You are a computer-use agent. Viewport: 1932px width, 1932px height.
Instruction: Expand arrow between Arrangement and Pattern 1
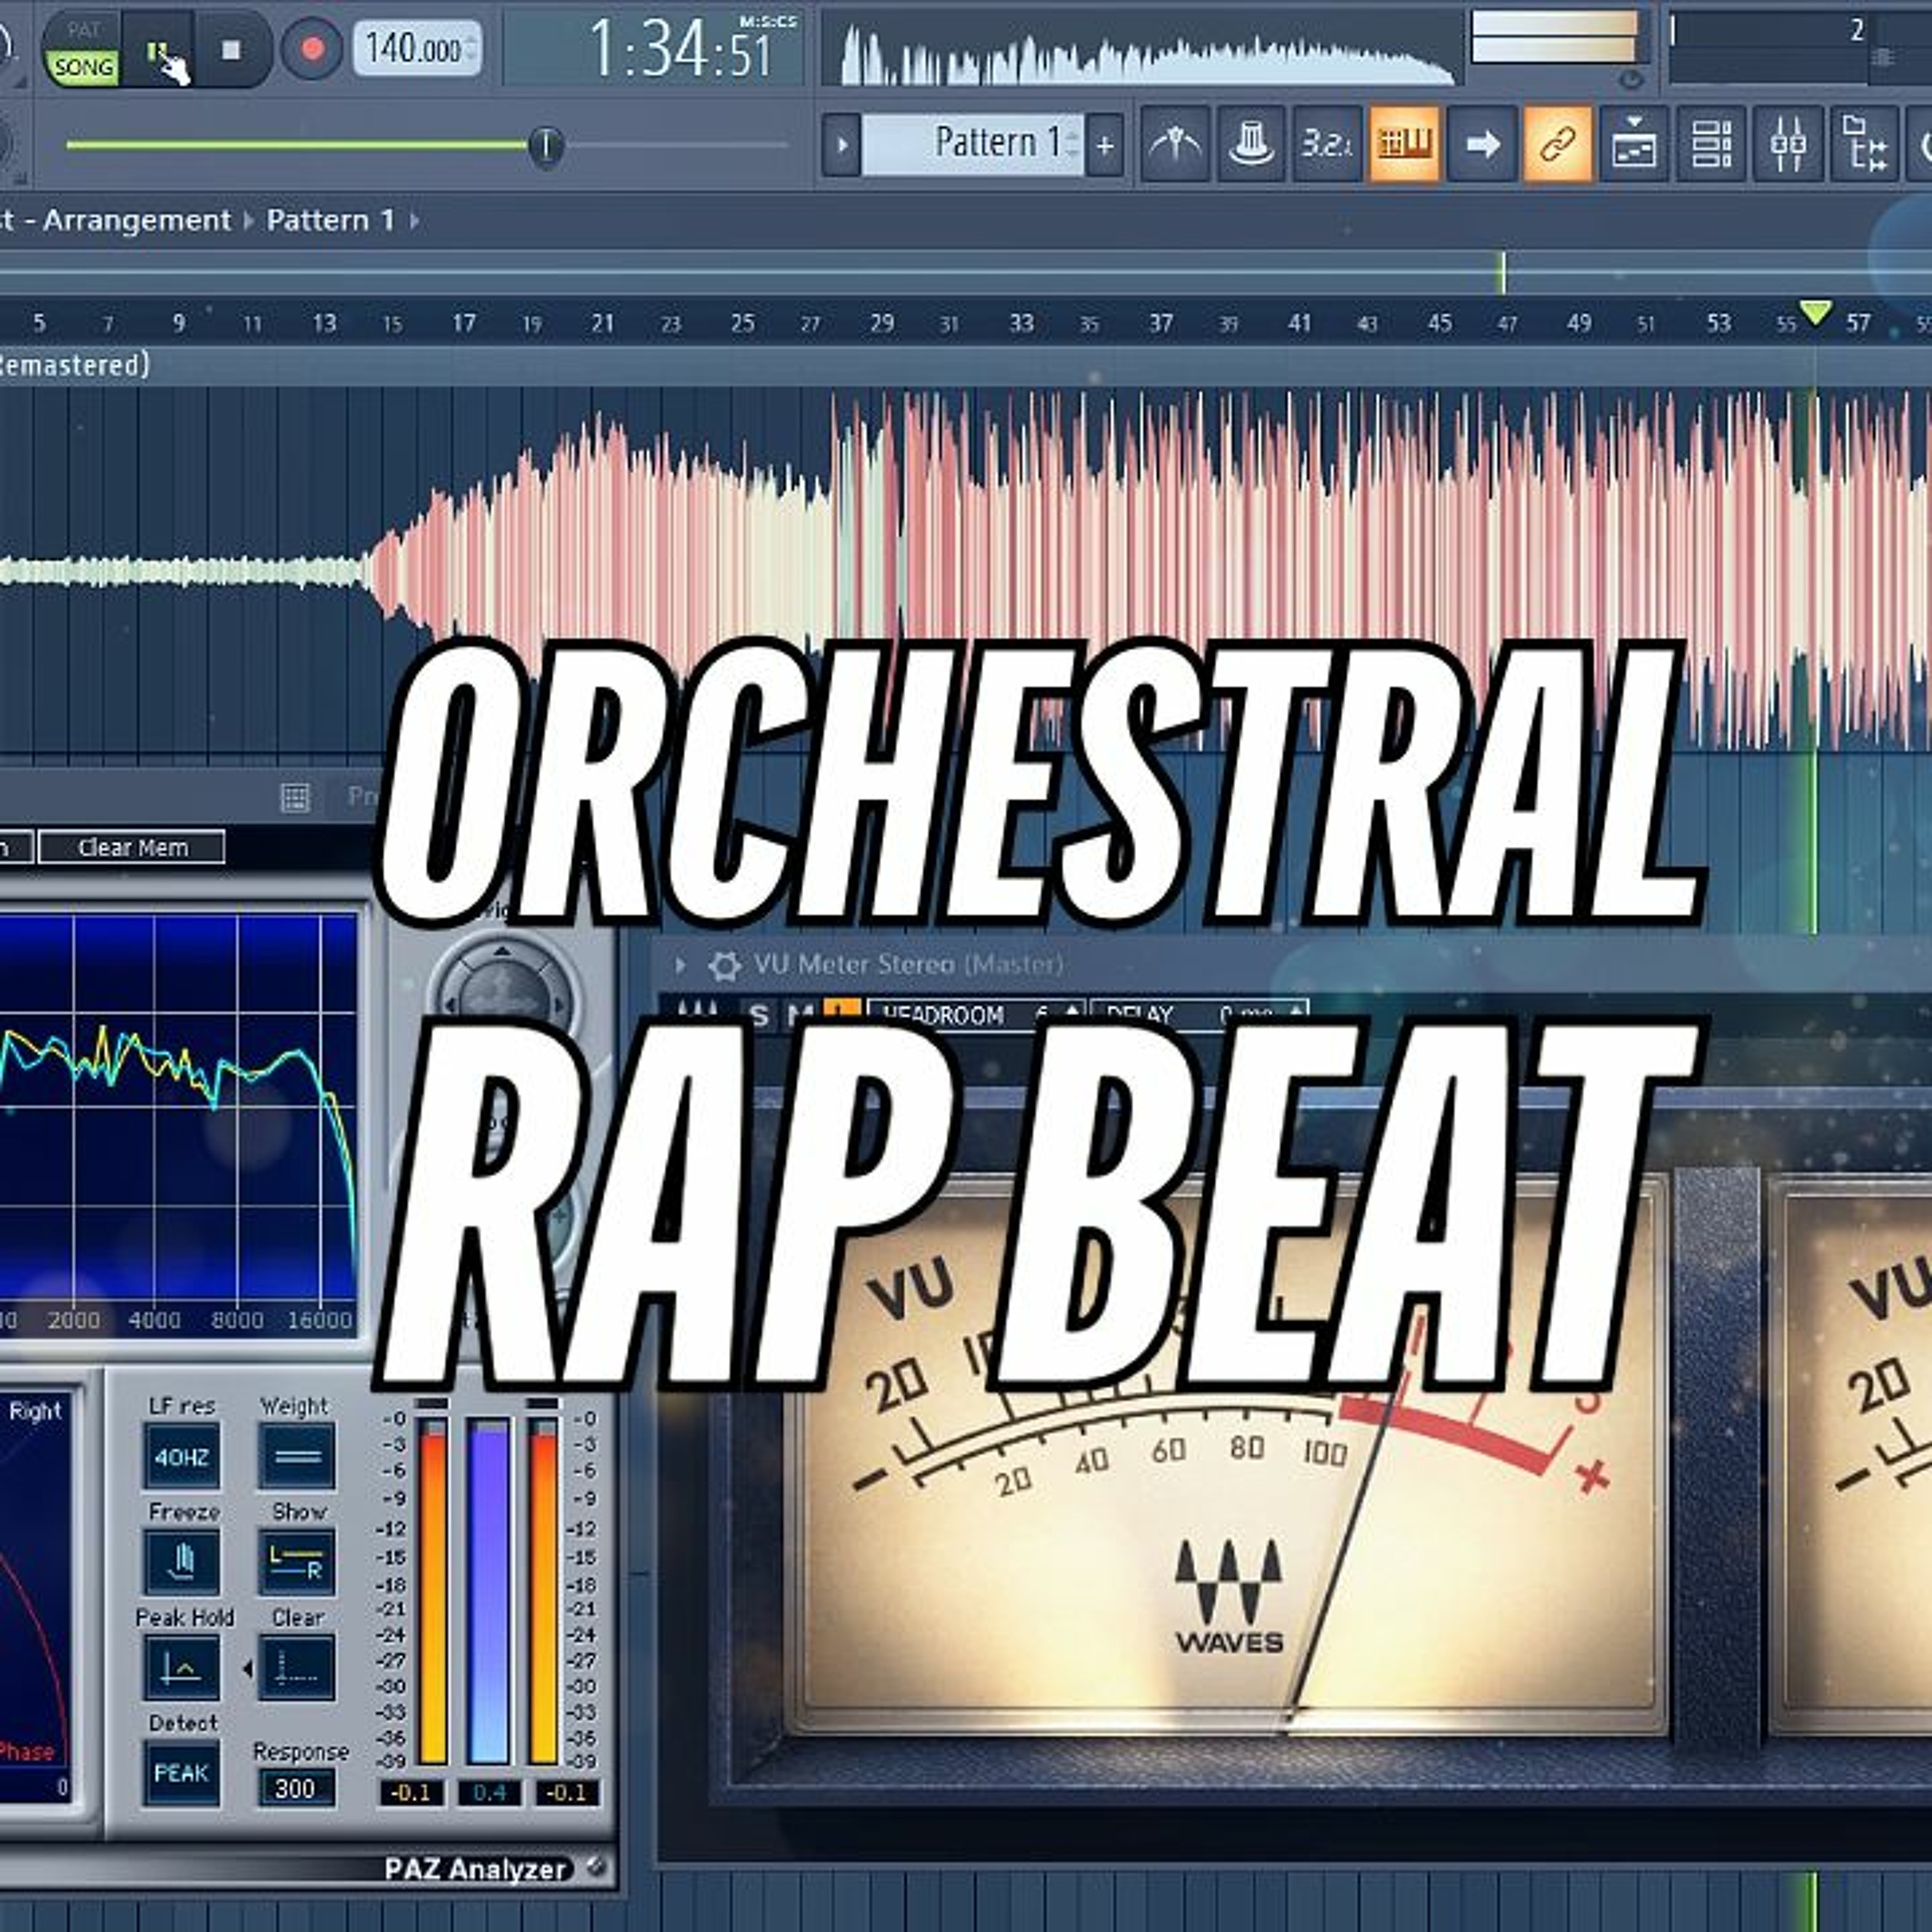tap(249, 220)
